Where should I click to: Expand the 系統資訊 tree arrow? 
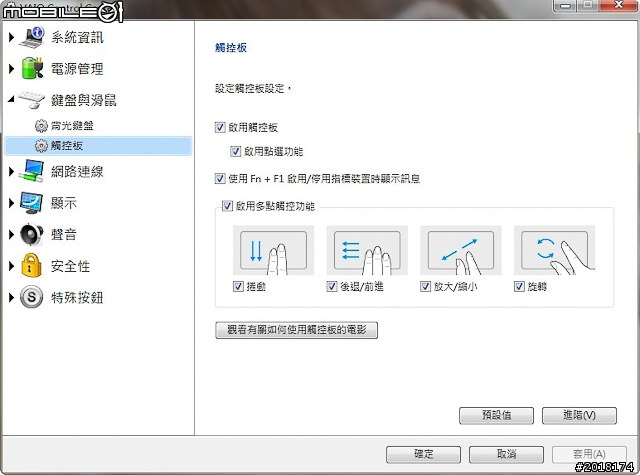[x=11, y=38]
